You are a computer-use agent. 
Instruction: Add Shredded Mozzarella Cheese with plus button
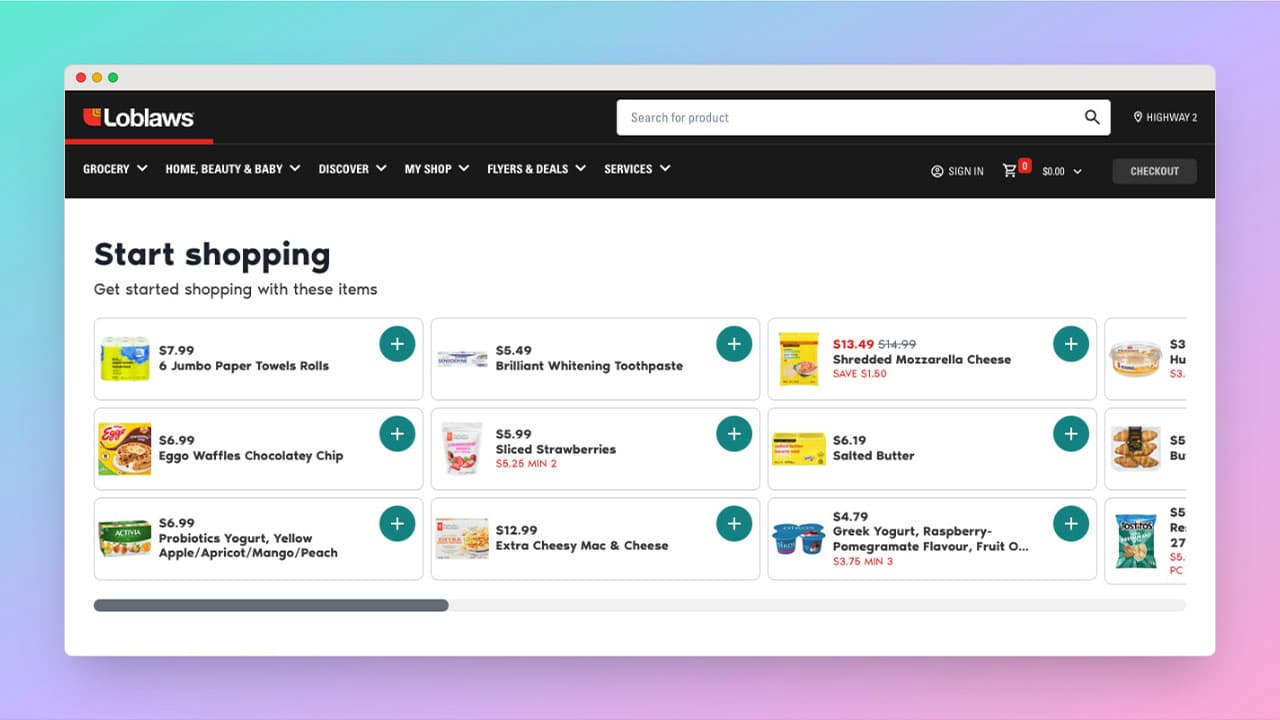coord(1071,344)
